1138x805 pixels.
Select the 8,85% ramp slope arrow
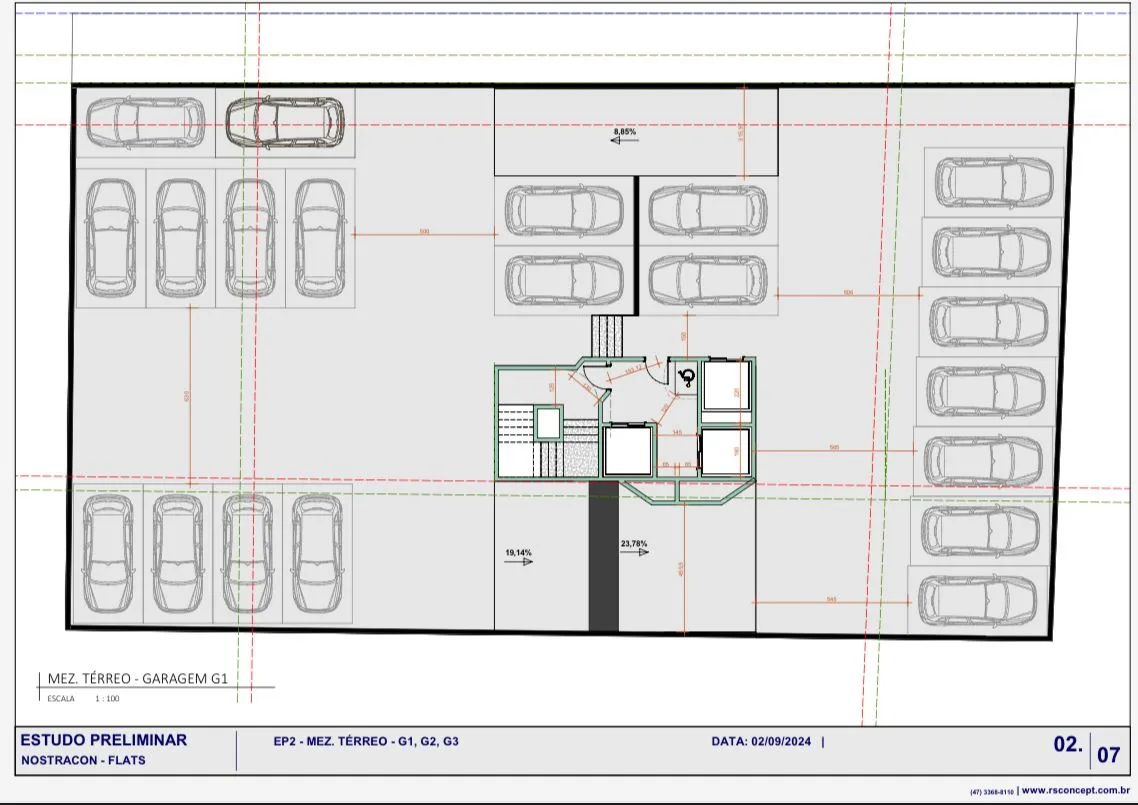tap(624, 140)
